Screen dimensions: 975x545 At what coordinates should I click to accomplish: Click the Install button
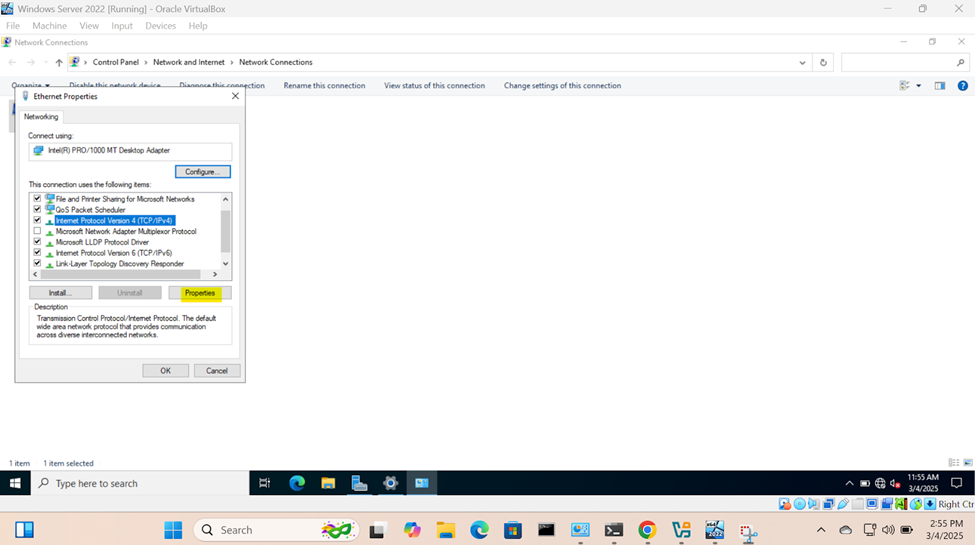(60, 293)
